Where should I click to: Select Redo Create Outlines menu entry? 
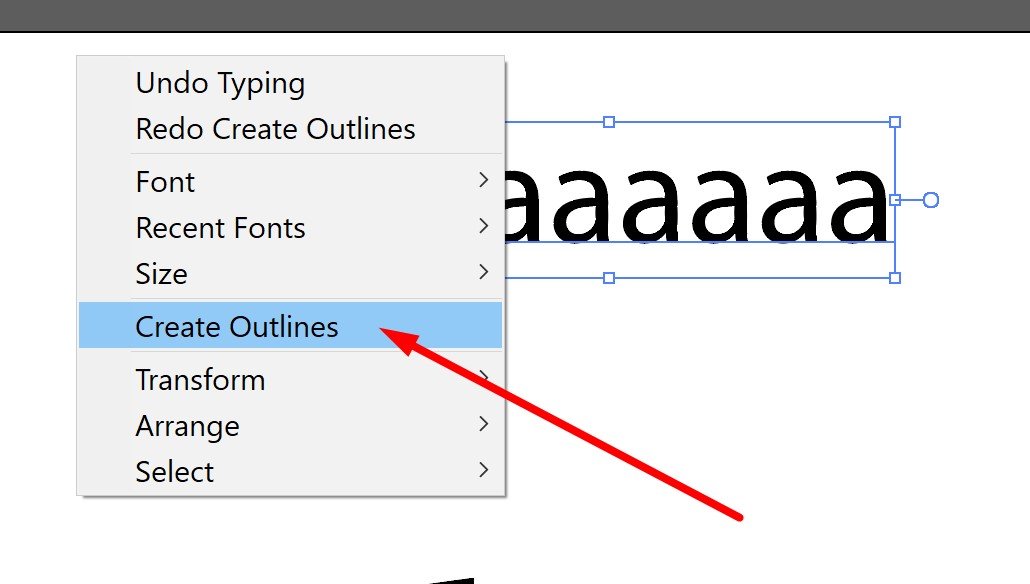pyautogui.click(x=290, y=129)
